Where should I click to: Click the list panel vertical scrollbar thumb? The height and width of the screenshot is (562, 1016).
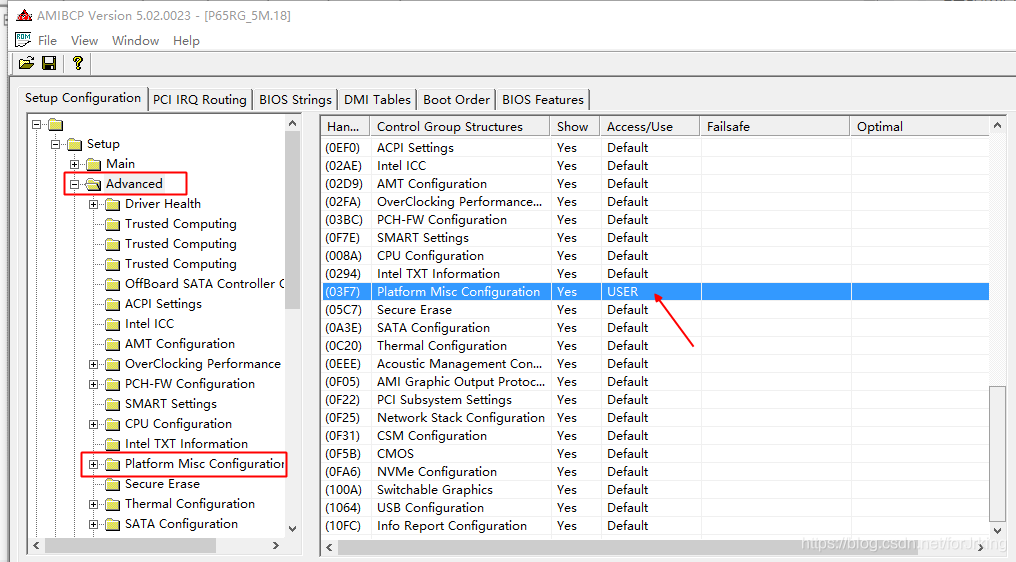997,452
